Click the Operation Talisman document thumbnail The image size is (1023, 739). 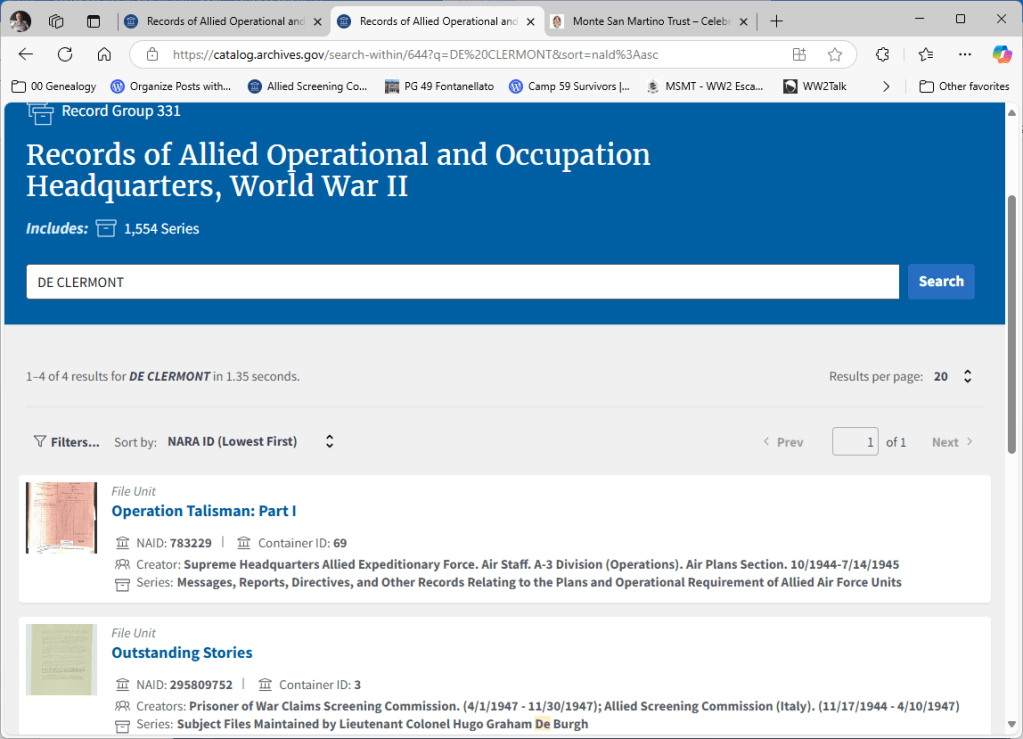tap(61, 517)
